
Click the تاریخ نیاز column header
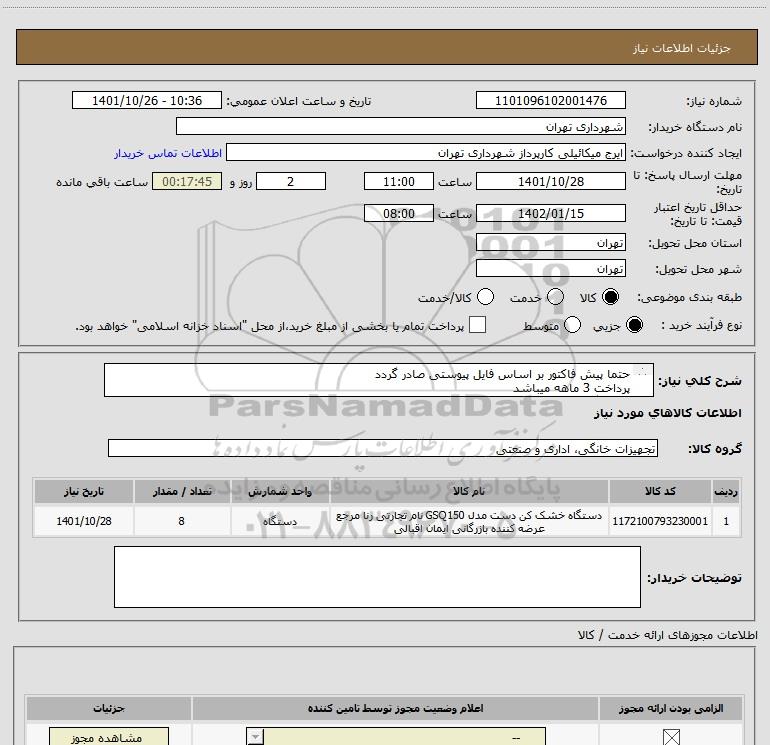click(x=83, y=491)
